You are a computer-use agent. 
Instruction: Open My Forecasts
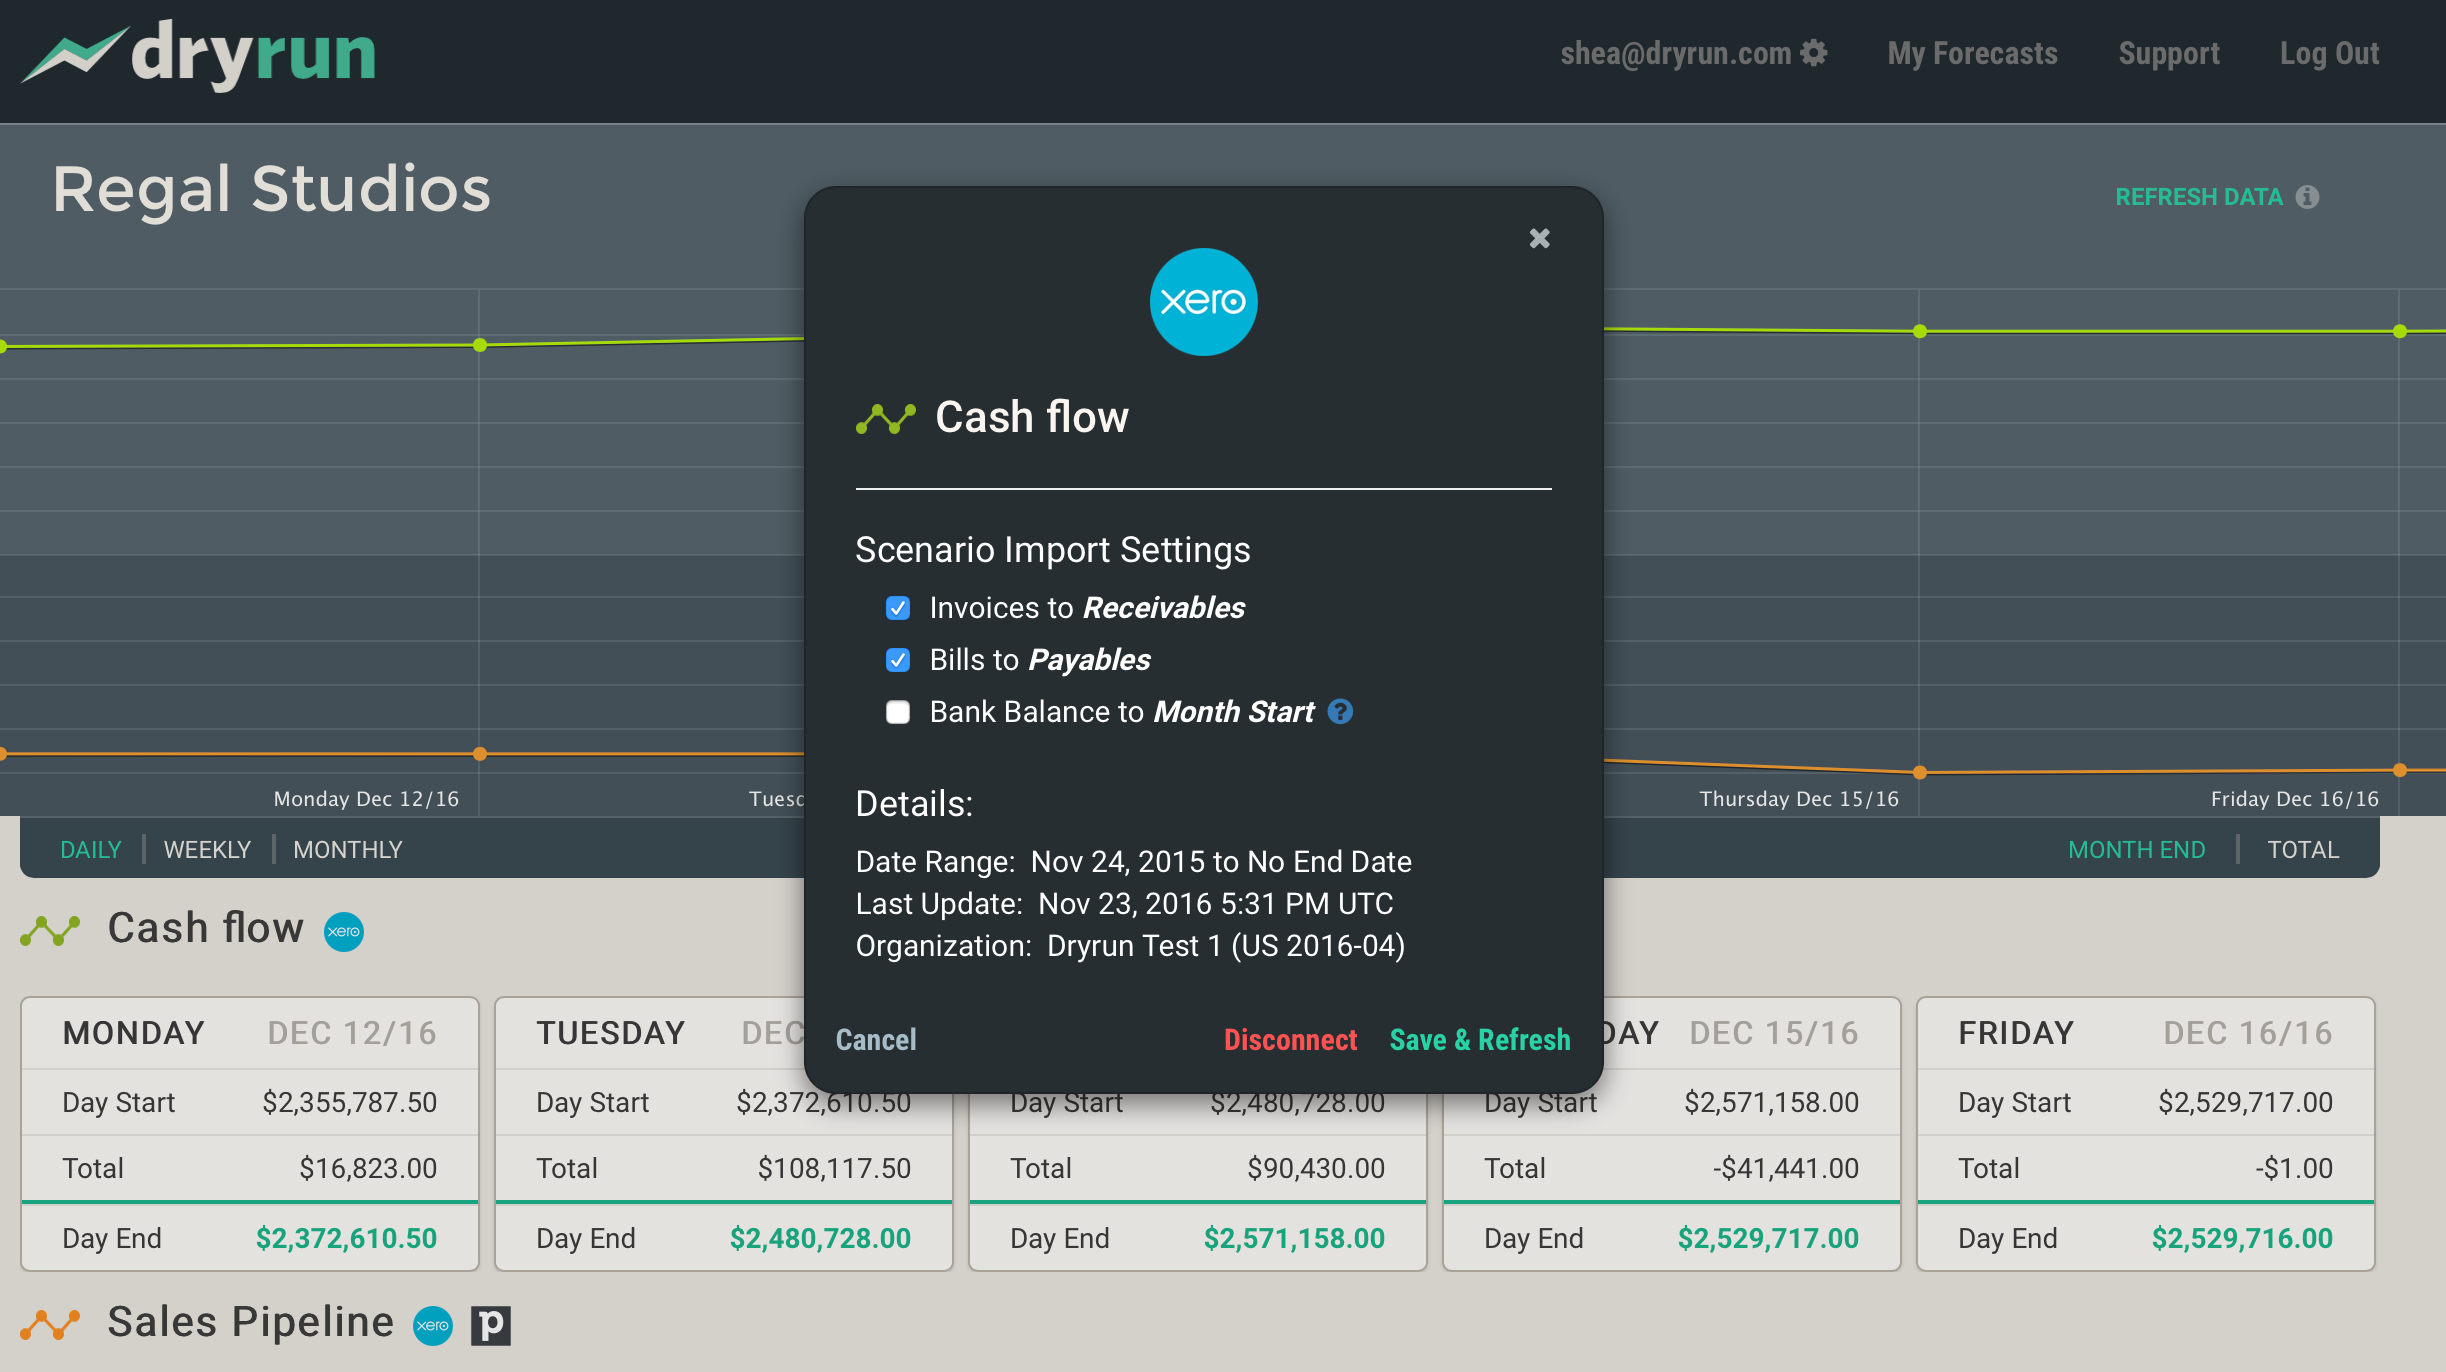pyautogui.click(x=1970, y=52)
